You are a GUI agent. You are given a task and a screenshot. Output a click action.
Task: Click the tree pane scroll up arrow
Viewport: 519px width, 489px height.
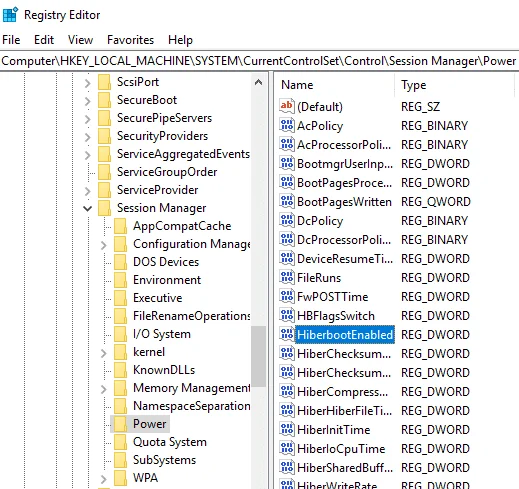258,82
